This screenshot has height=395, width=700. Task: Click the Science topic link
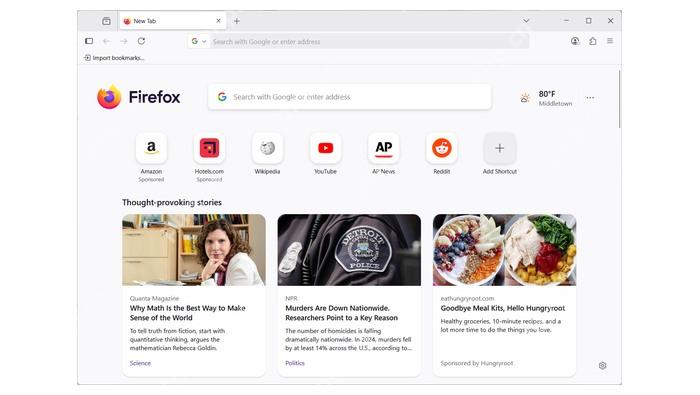[x=140, y=363]
